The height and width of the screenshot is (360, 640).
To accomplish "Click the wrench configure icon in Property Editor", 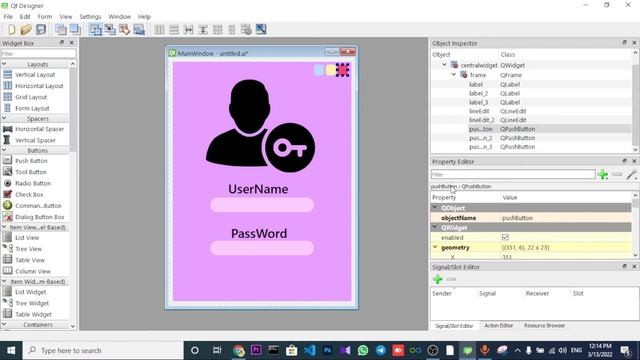I will tap(631, 175).
